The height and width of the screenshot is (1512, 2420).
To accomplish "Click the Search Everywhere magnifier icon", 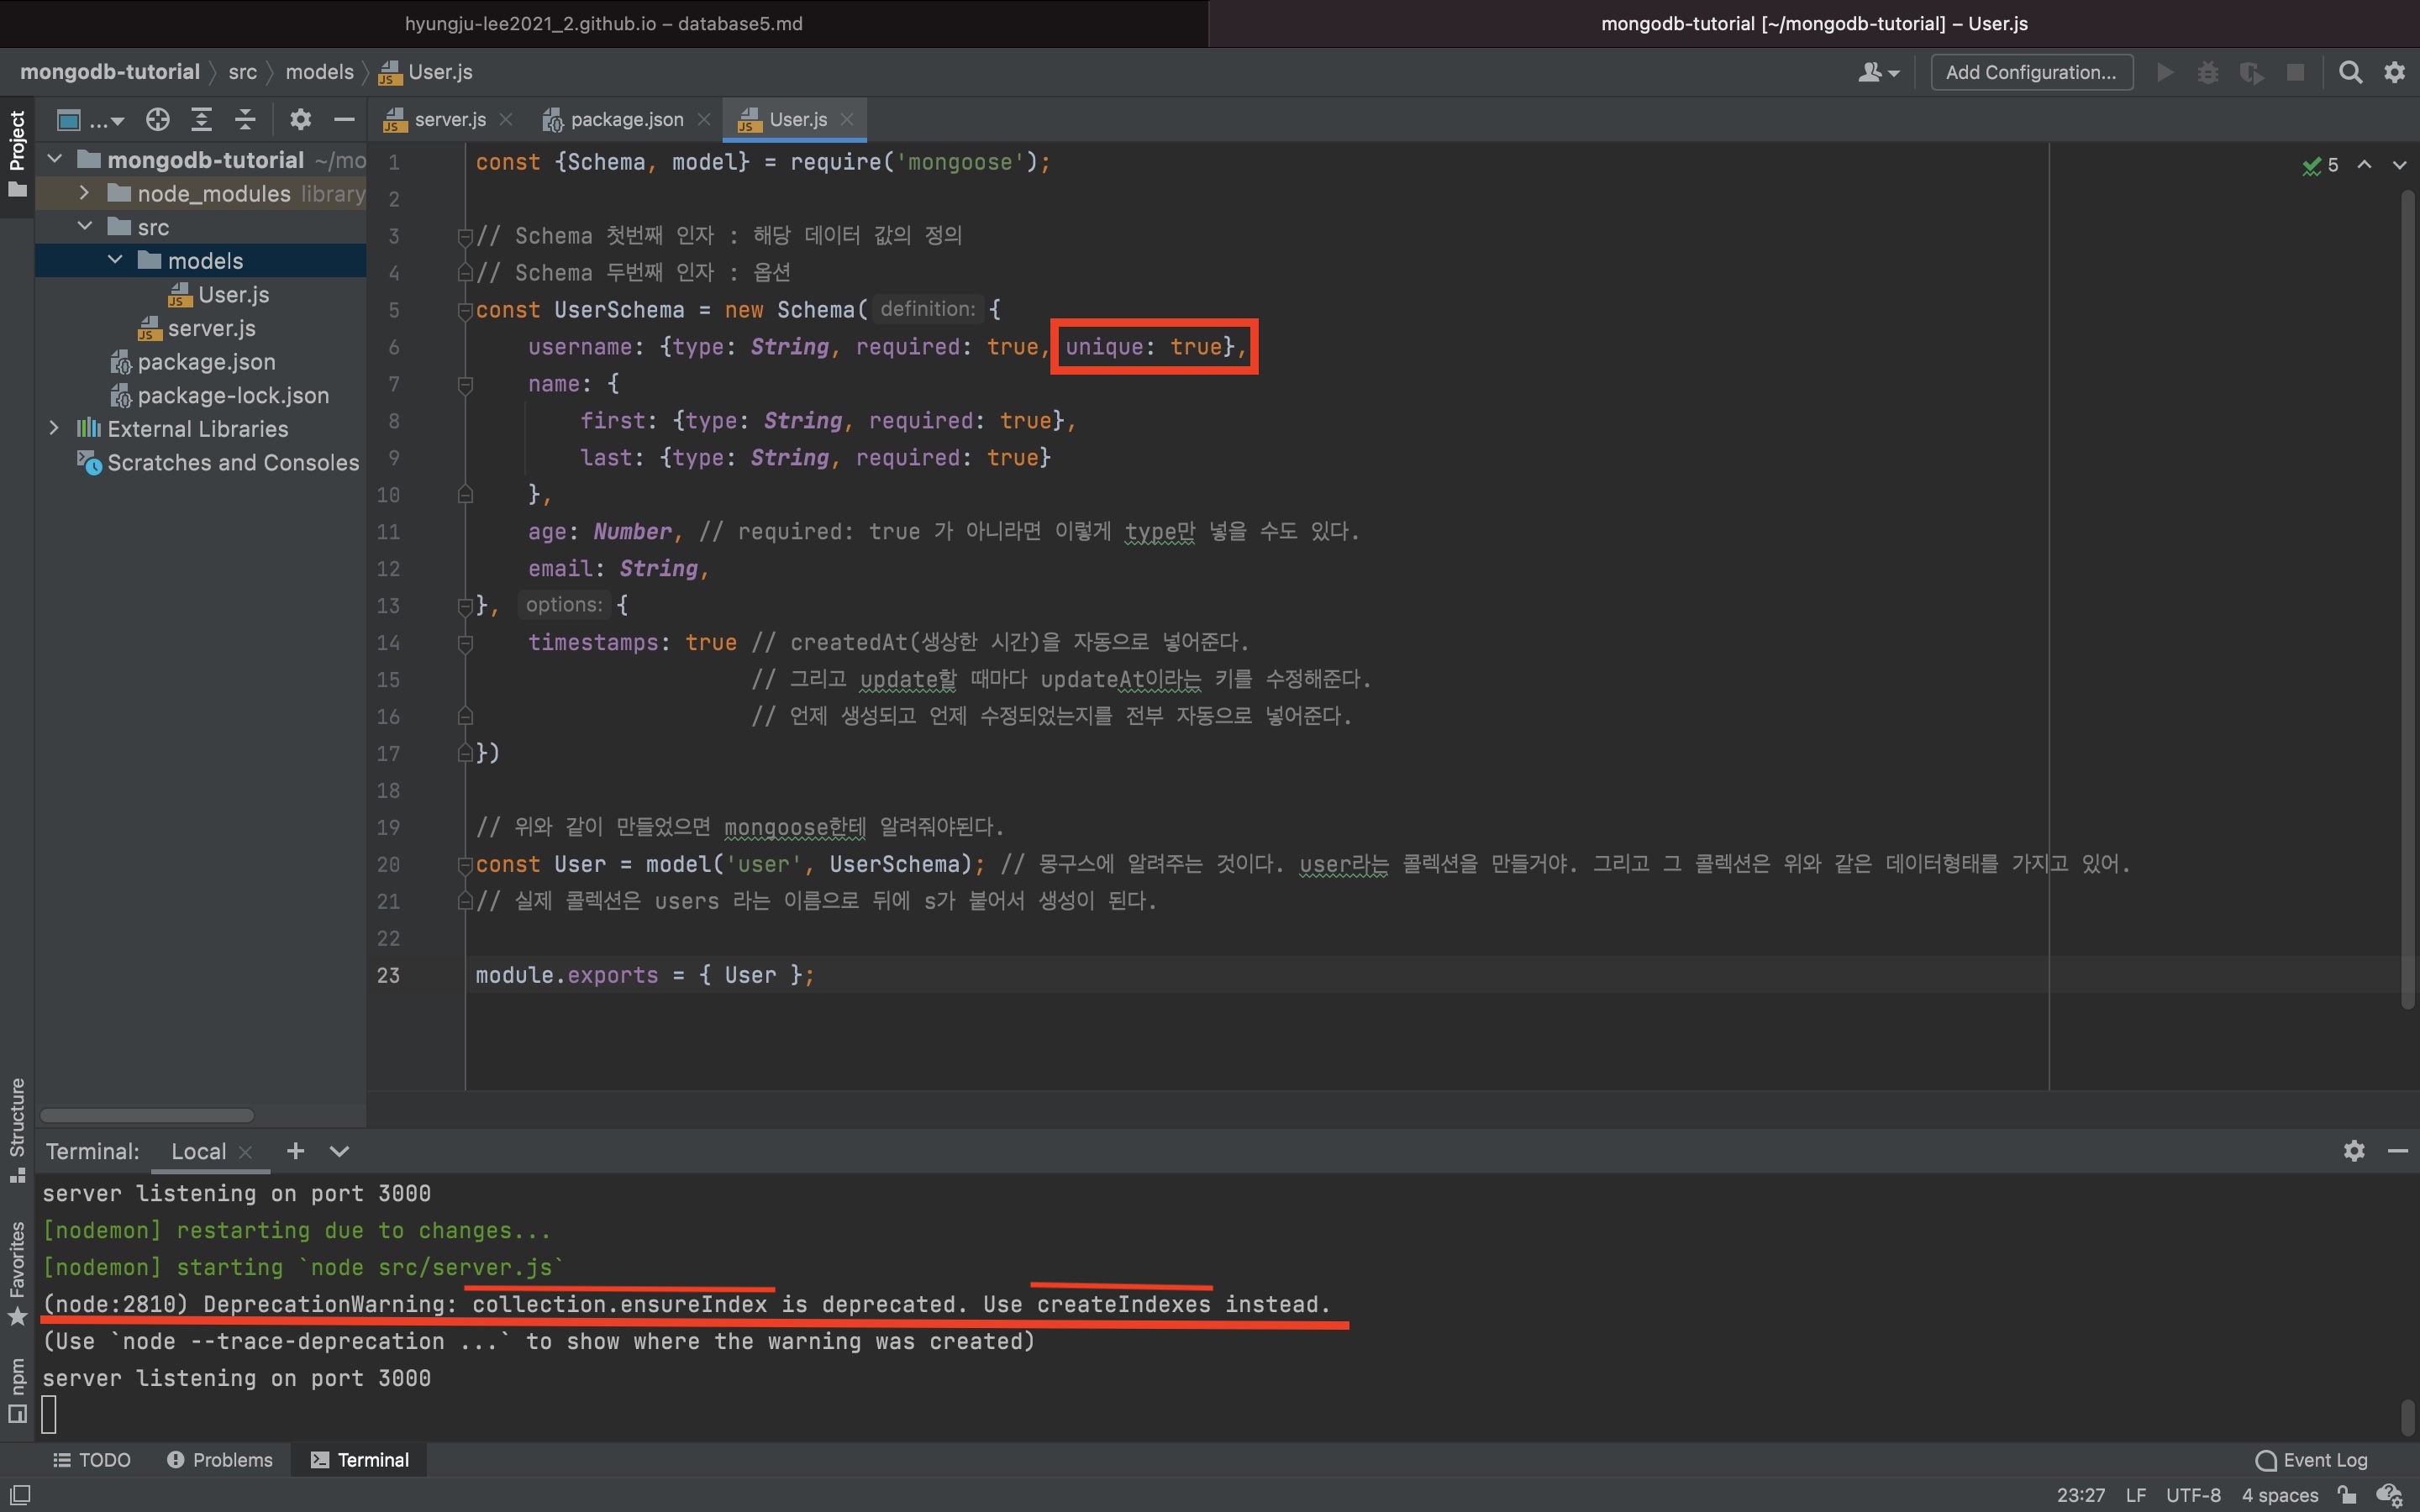I will 2350,72.
